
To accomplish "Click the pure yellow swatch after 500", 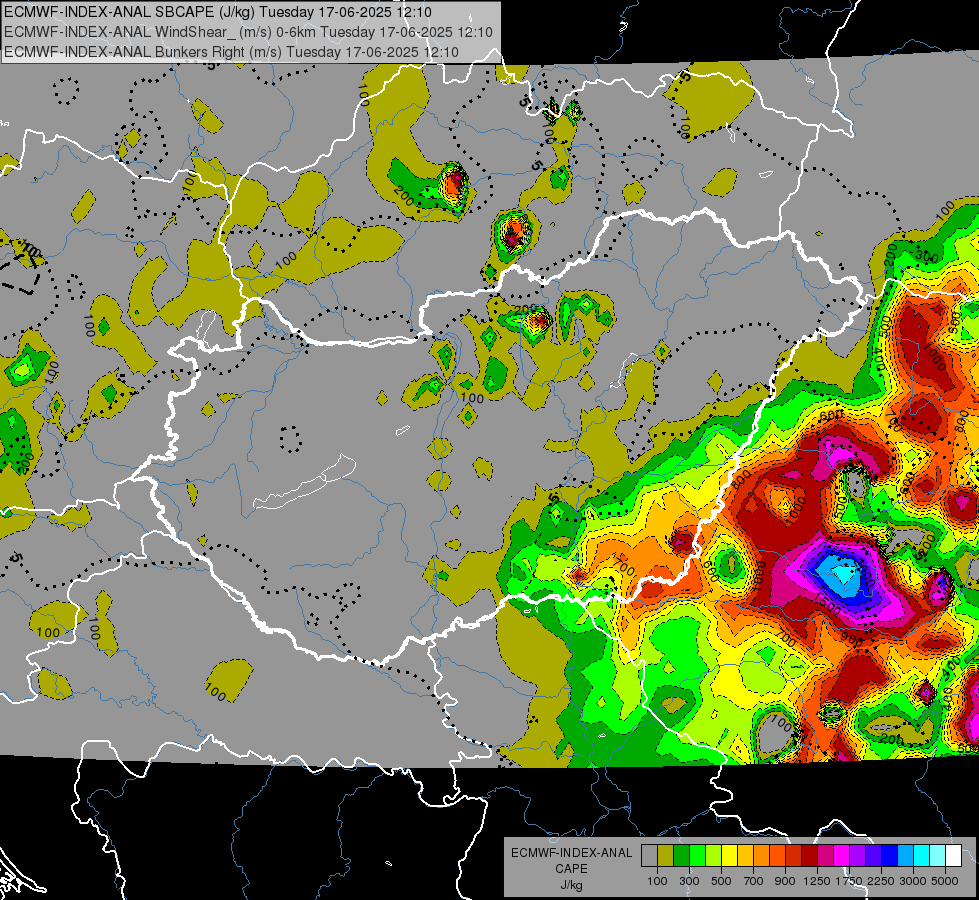I will point(729,855).
